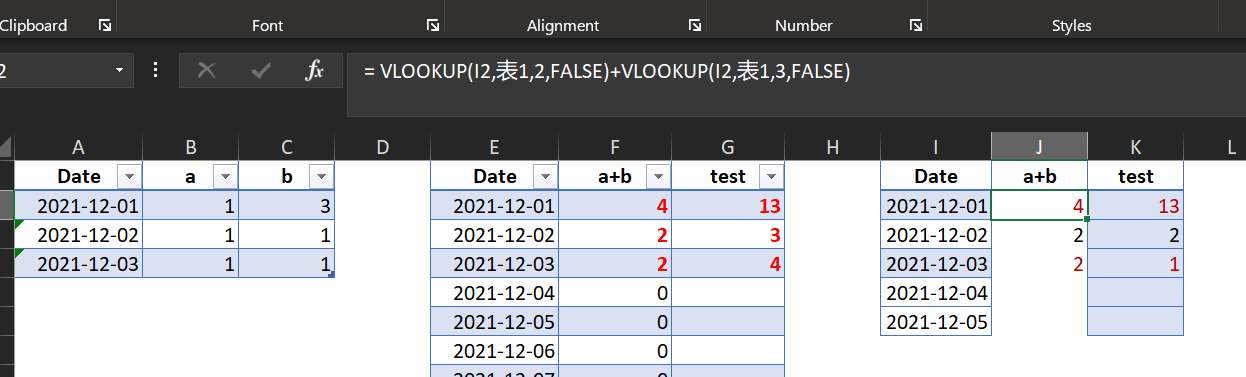Select cell A with date 2021-12-02
This screenshot has width=1246, height=377.
click(79, 235)
